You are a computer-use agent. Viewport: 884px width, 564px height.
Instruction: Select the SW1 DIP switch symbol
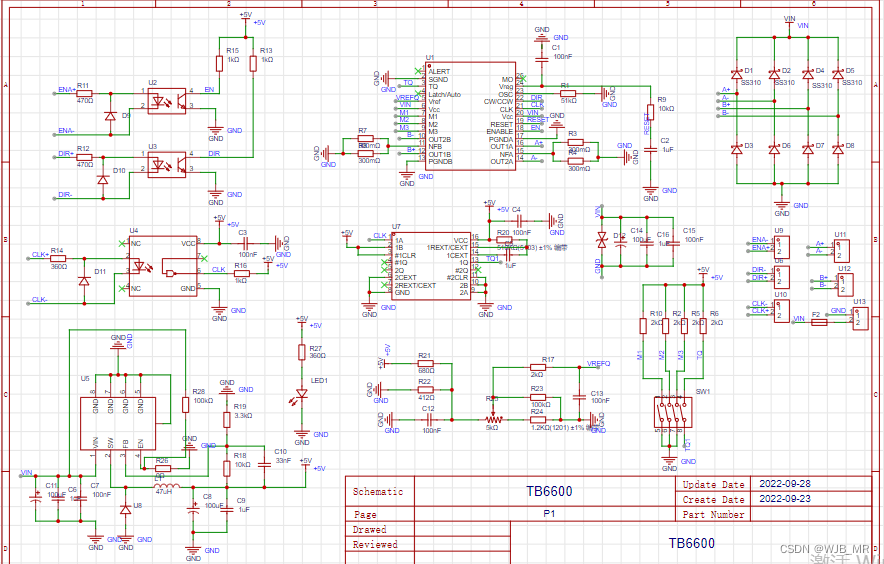pyautogui.click(x=673, y=412)
